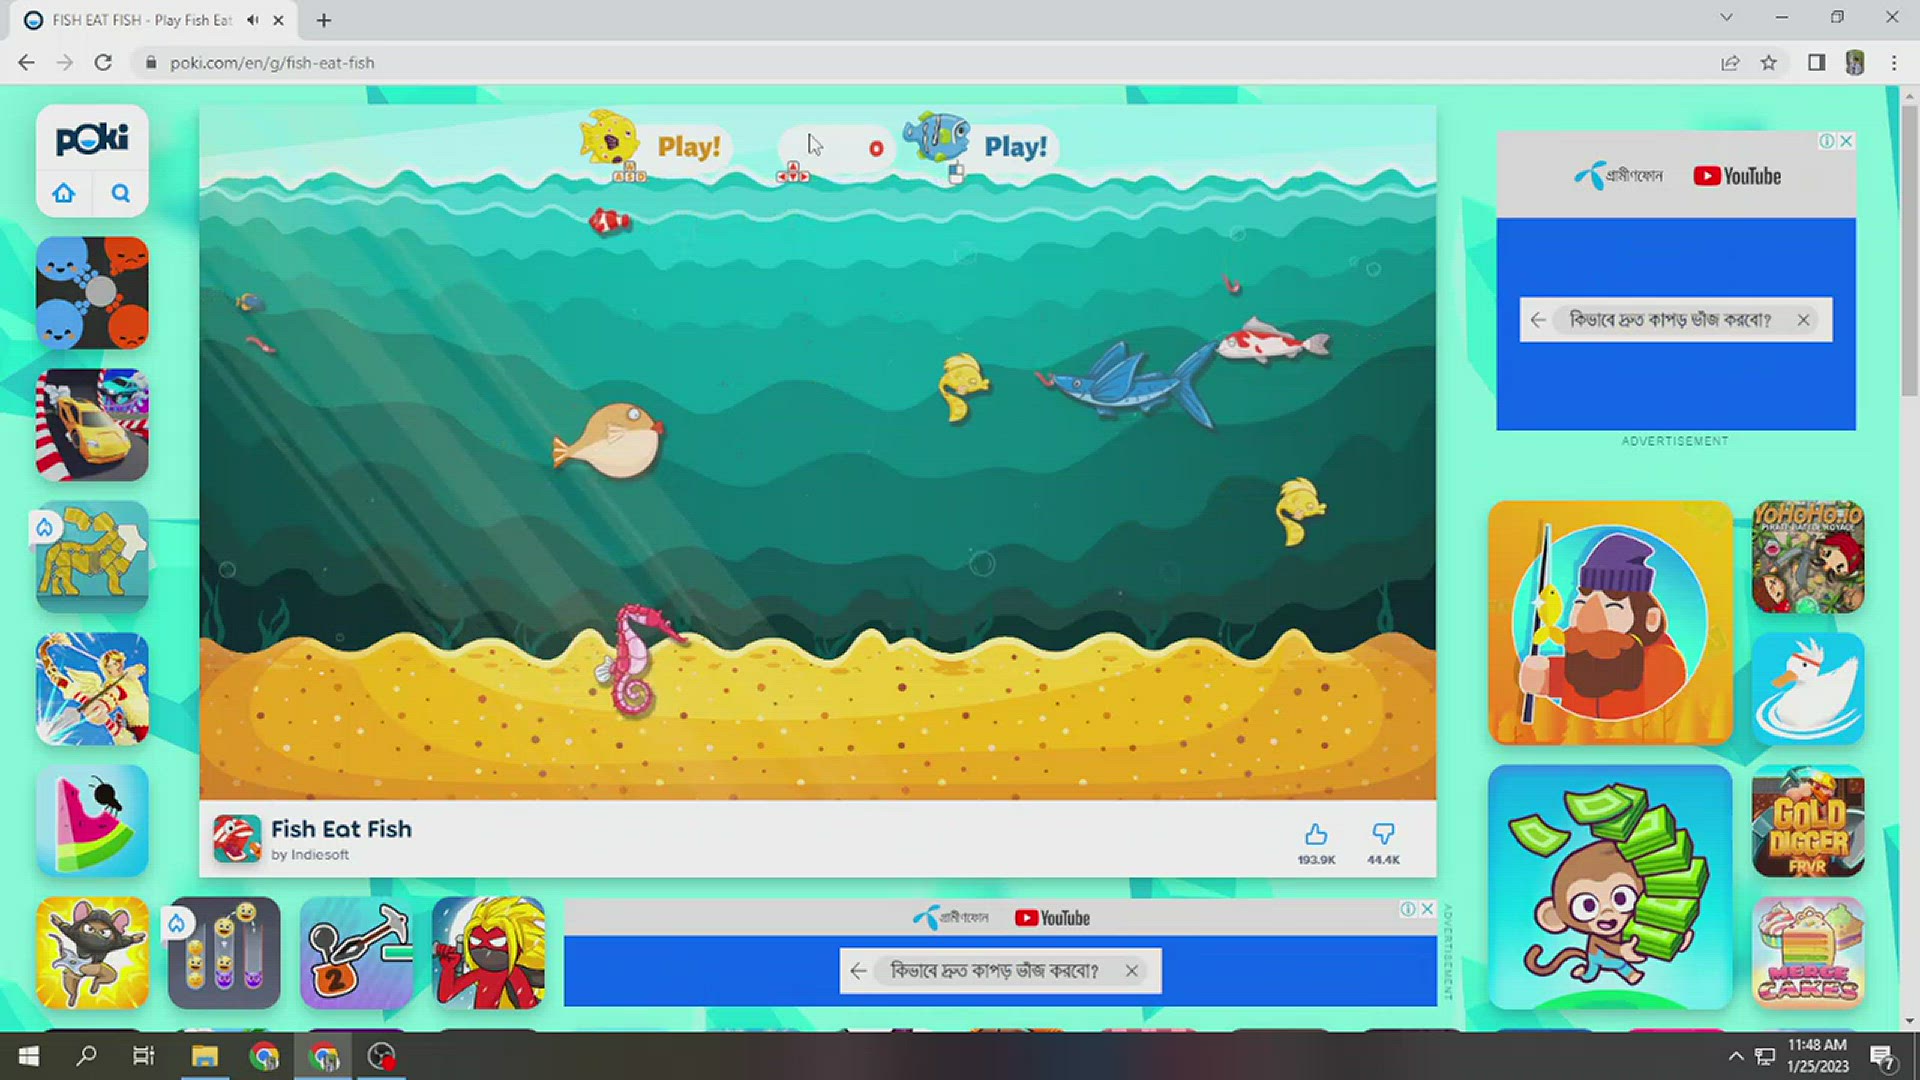Share this page via address bar icon
Image resolution: width=1920 pixels, height=1080 pixels.
[1730, 63]
